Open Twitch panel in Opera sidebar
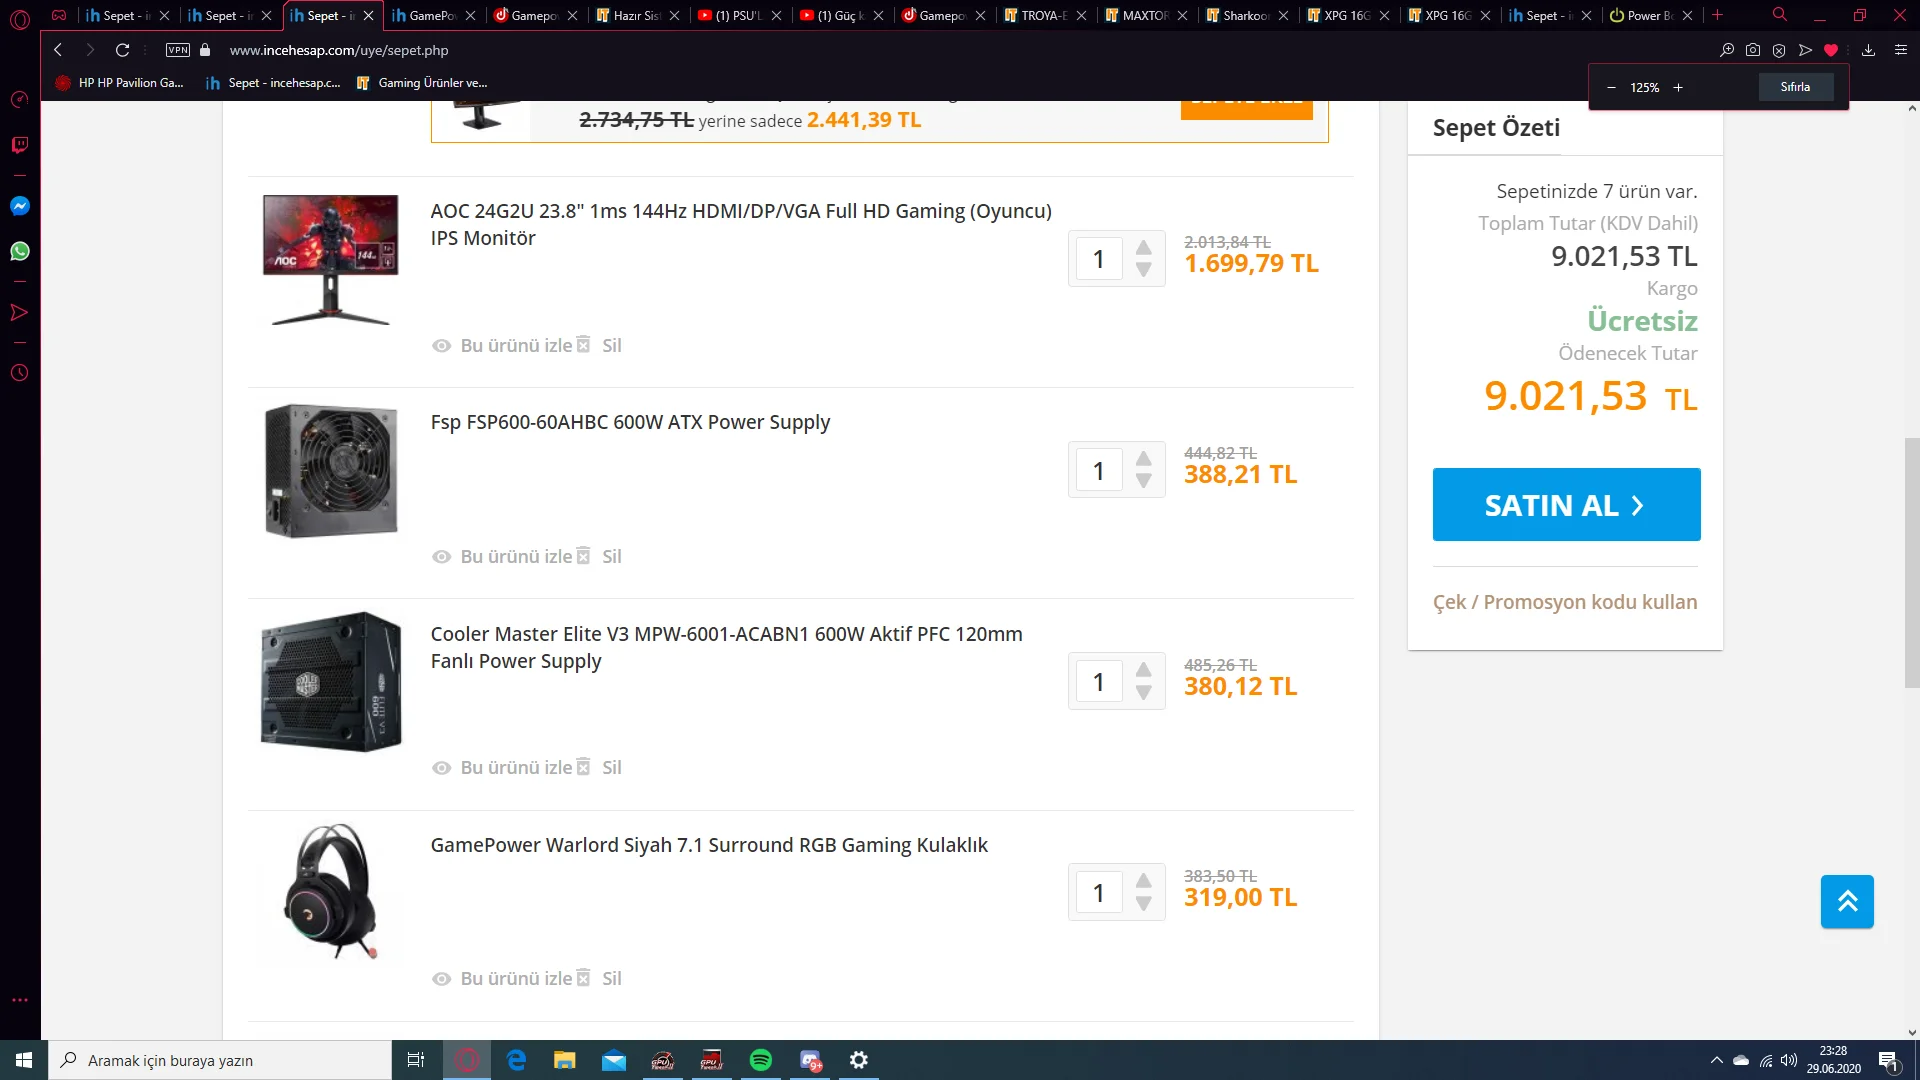This screenshot has height=1080, width=1920. [19, 145]
